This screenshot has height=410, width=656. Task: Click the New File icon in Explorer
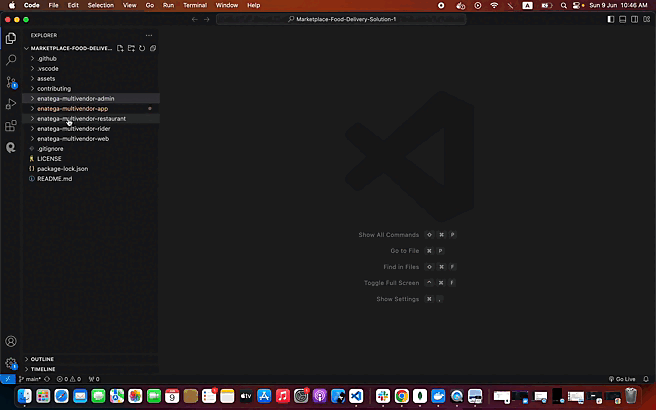click(x=120, y=48)
